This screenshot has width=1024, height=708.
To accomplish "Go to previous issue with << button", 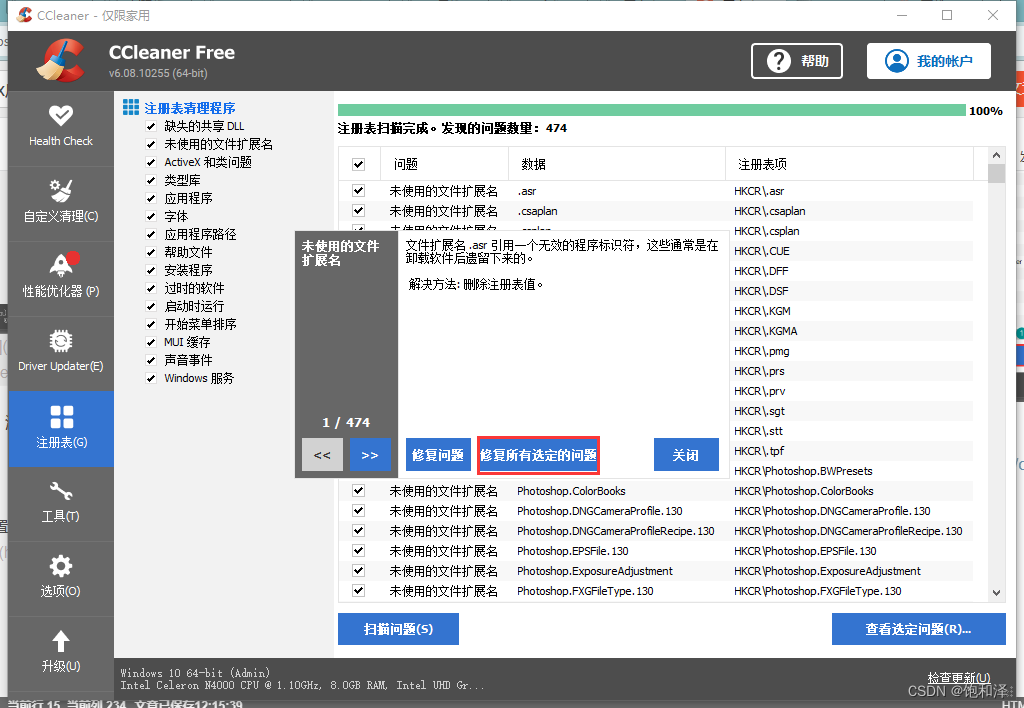I will coord(322,455).
